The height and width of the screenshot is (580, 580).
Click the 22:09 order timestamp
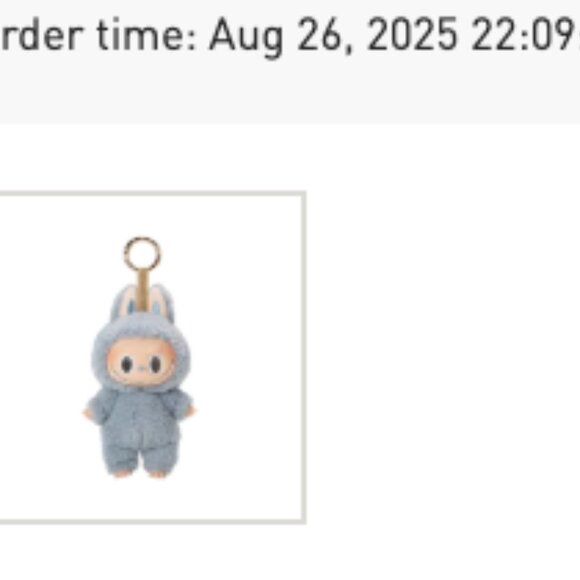523,34
